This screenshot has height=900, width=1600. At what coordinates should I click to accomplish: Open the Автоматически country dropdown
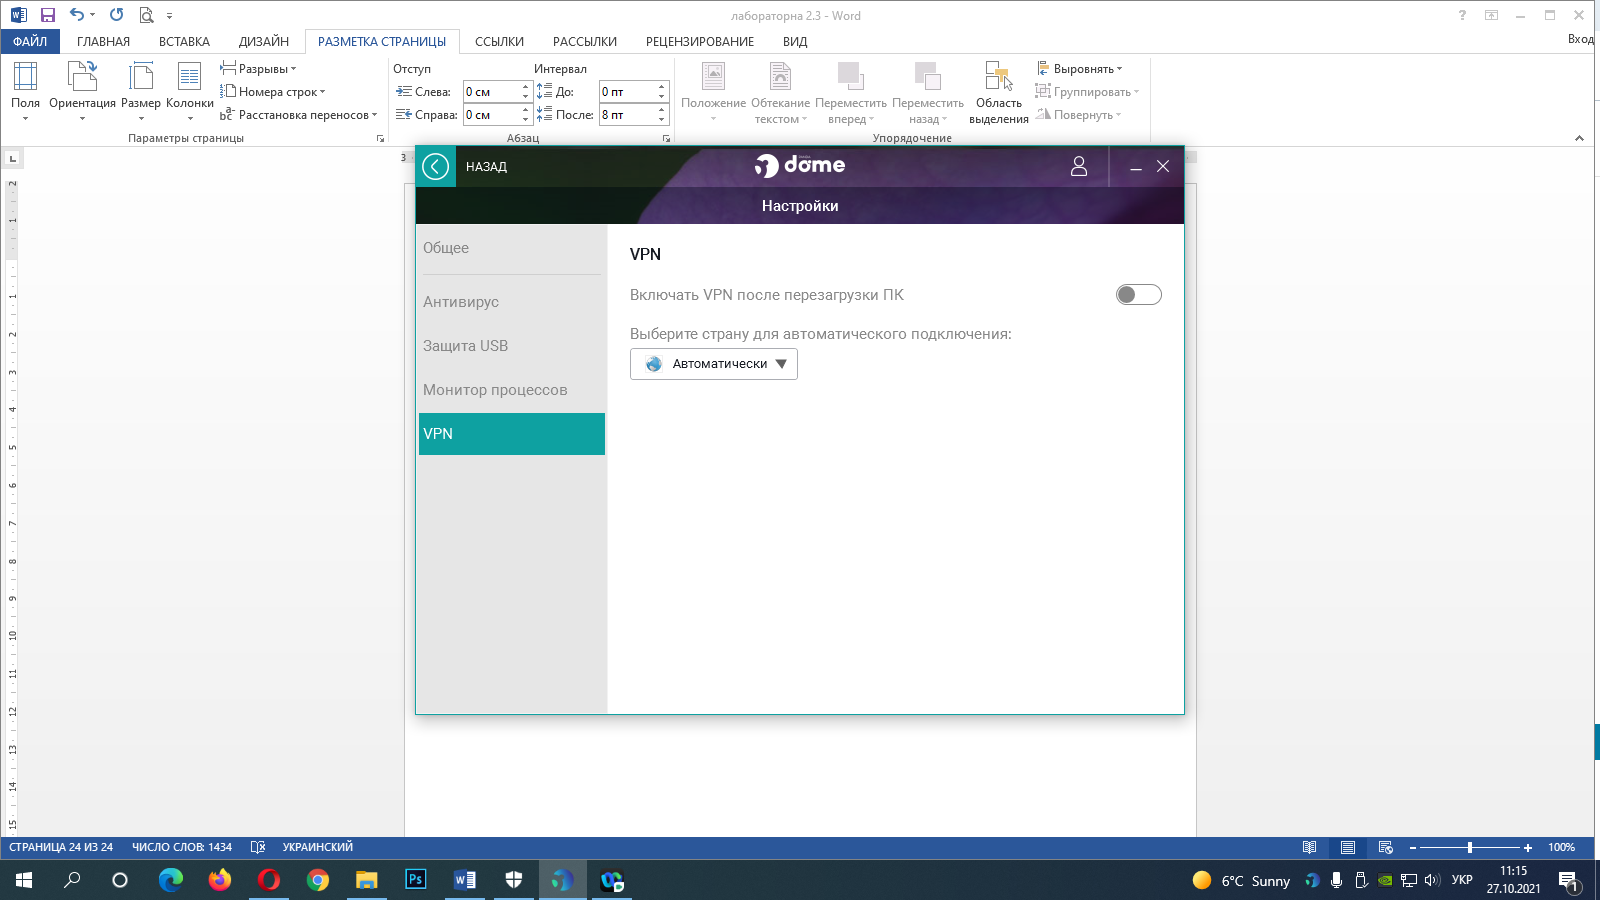(x=714, y=364)
